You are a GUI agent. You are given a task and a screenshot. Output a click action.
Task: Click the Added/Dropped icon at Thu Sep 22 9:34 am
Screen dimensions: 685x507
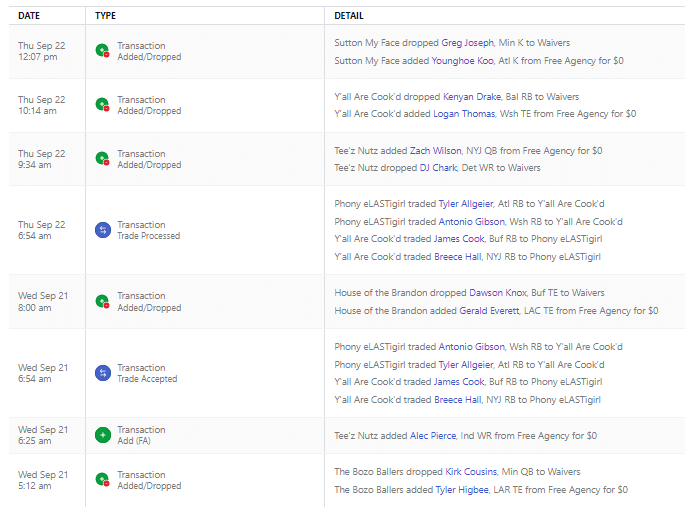click(102, 159)
